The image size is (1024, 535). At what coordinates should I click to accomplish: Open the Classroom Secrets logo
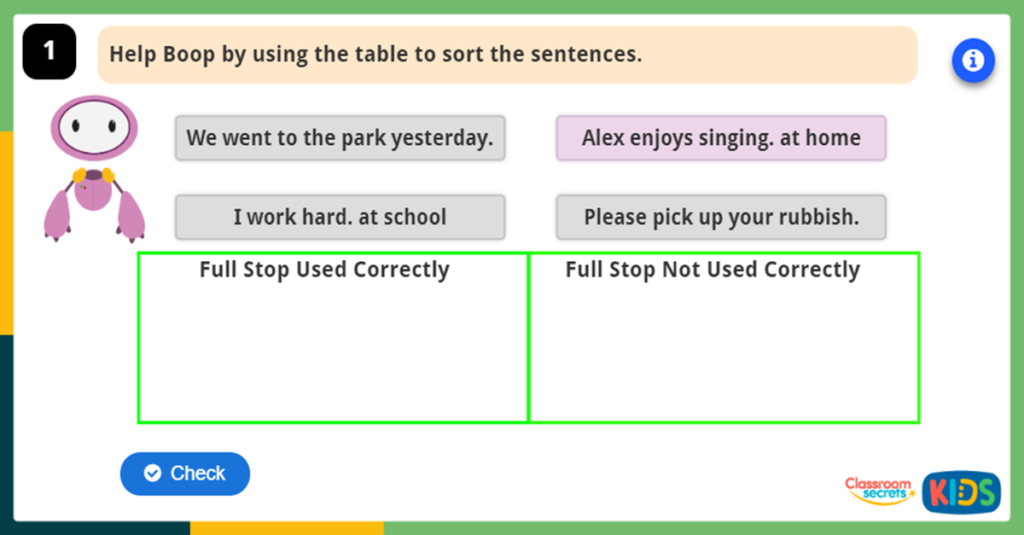[878, 490]
